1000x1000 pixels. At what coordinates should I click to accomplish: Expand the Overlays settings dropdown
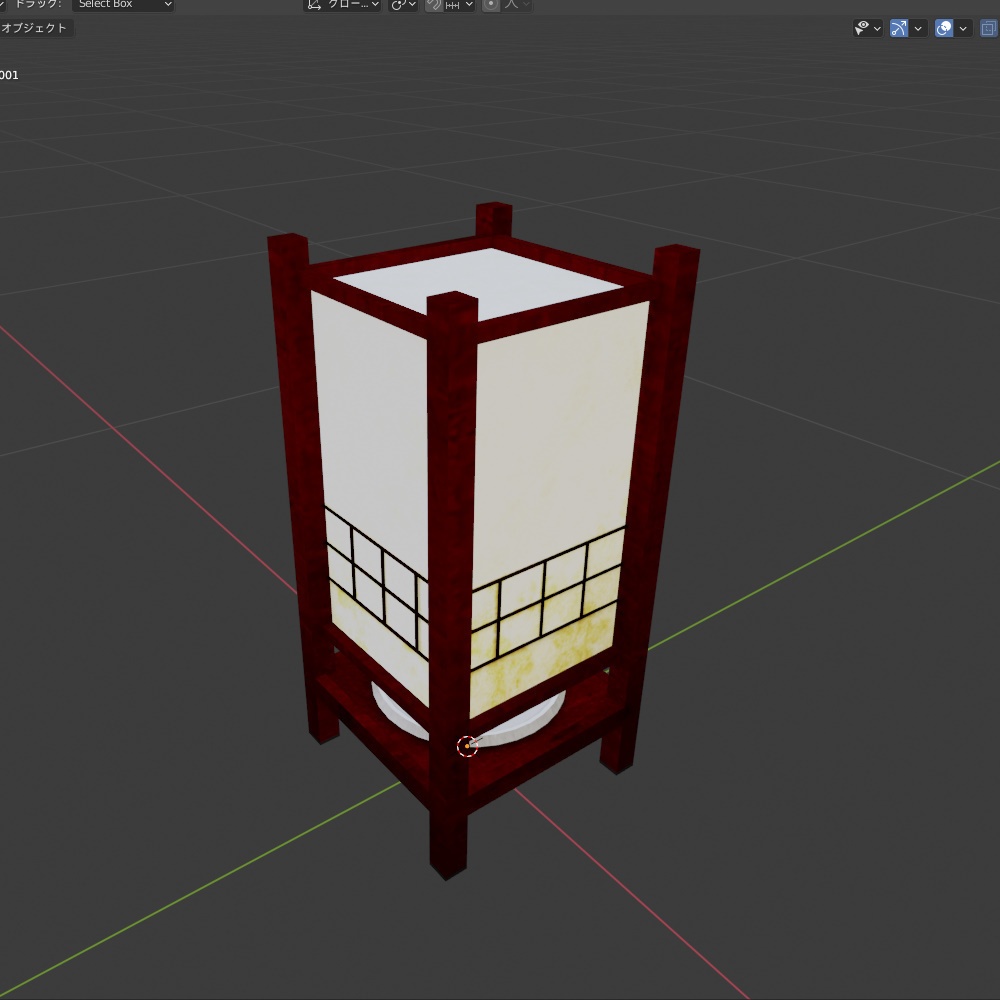click(x=962, y=28)
